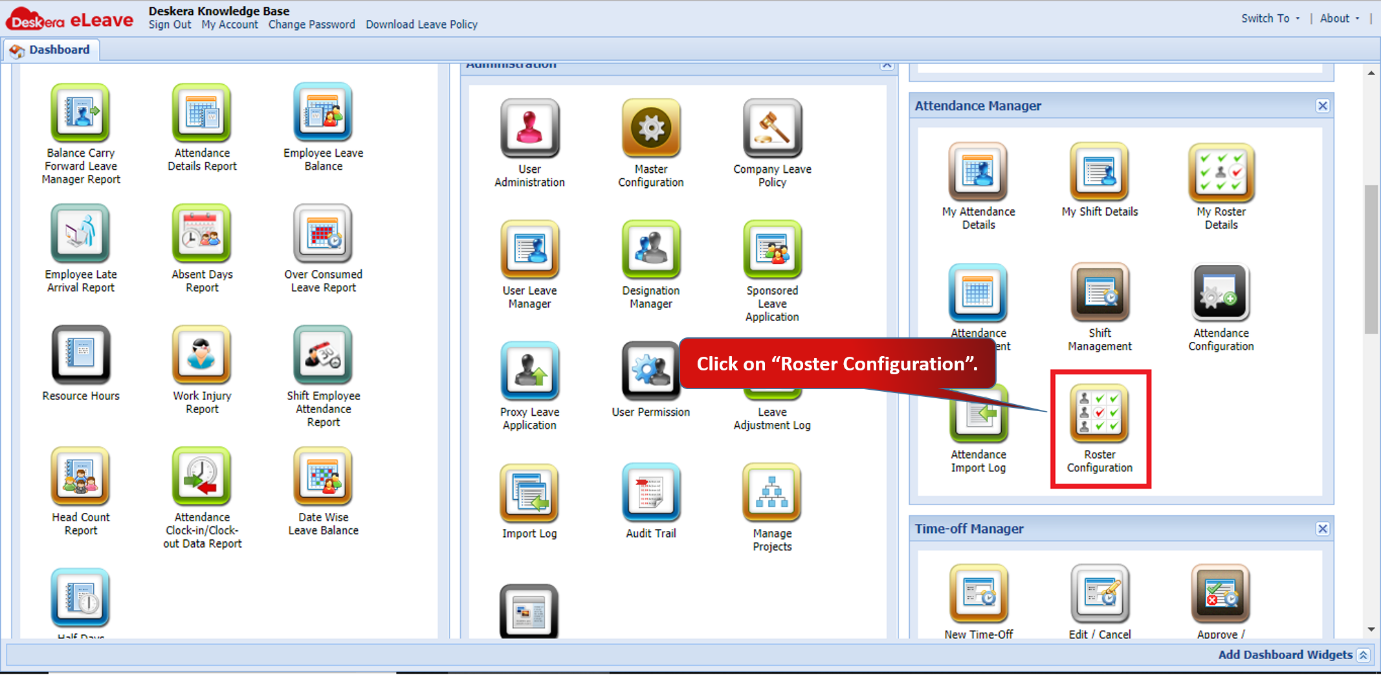Open Attendance Details Report icon

click(x=202, y=113)
